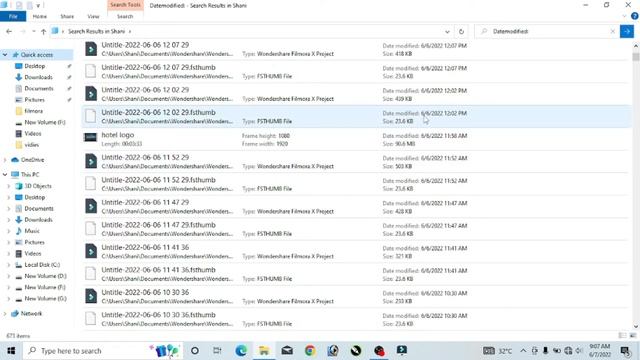Clear the Datemodified search text
640x360 pixels.
coord(613,31)
